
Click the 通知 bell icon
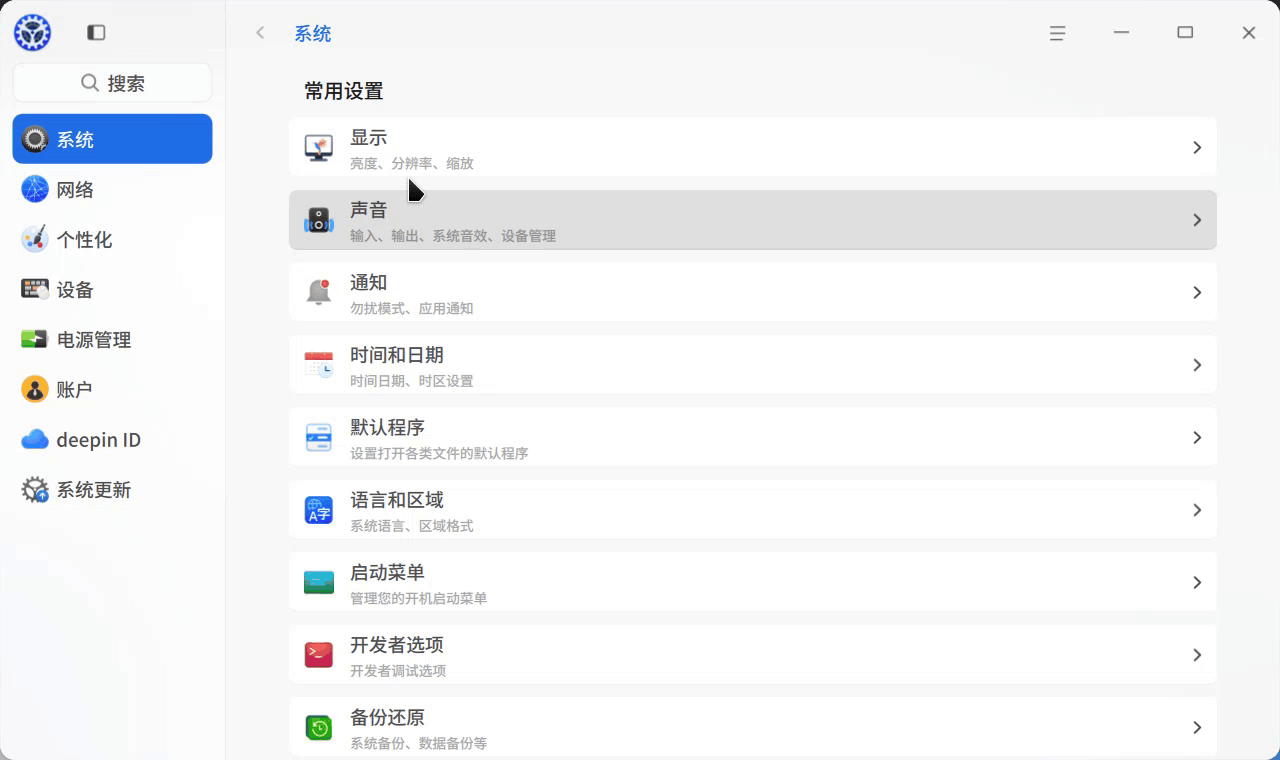coord(319,292)
